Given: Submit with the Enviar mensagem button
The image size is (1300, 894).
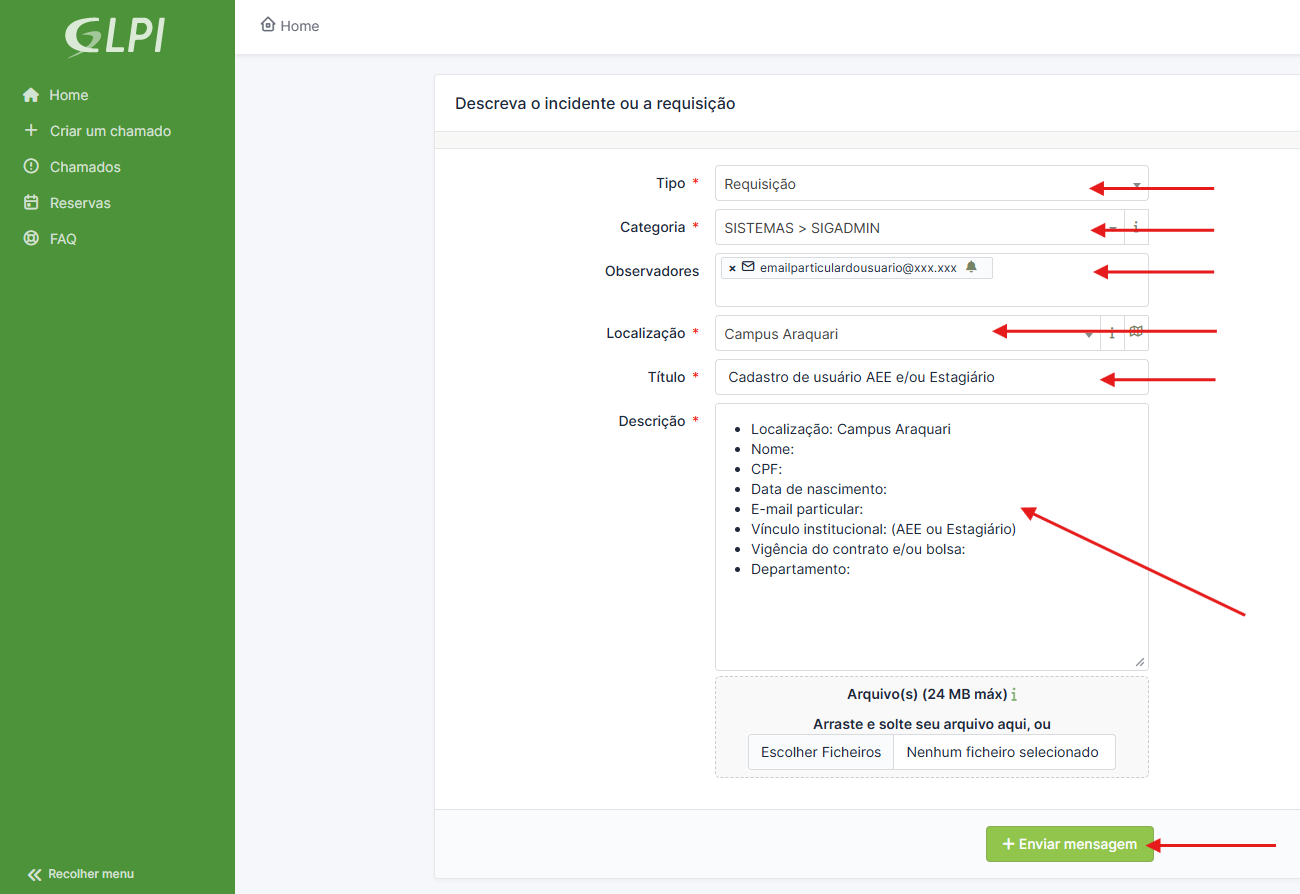Looking at the screenshot, I should (x=1069, y=844).
